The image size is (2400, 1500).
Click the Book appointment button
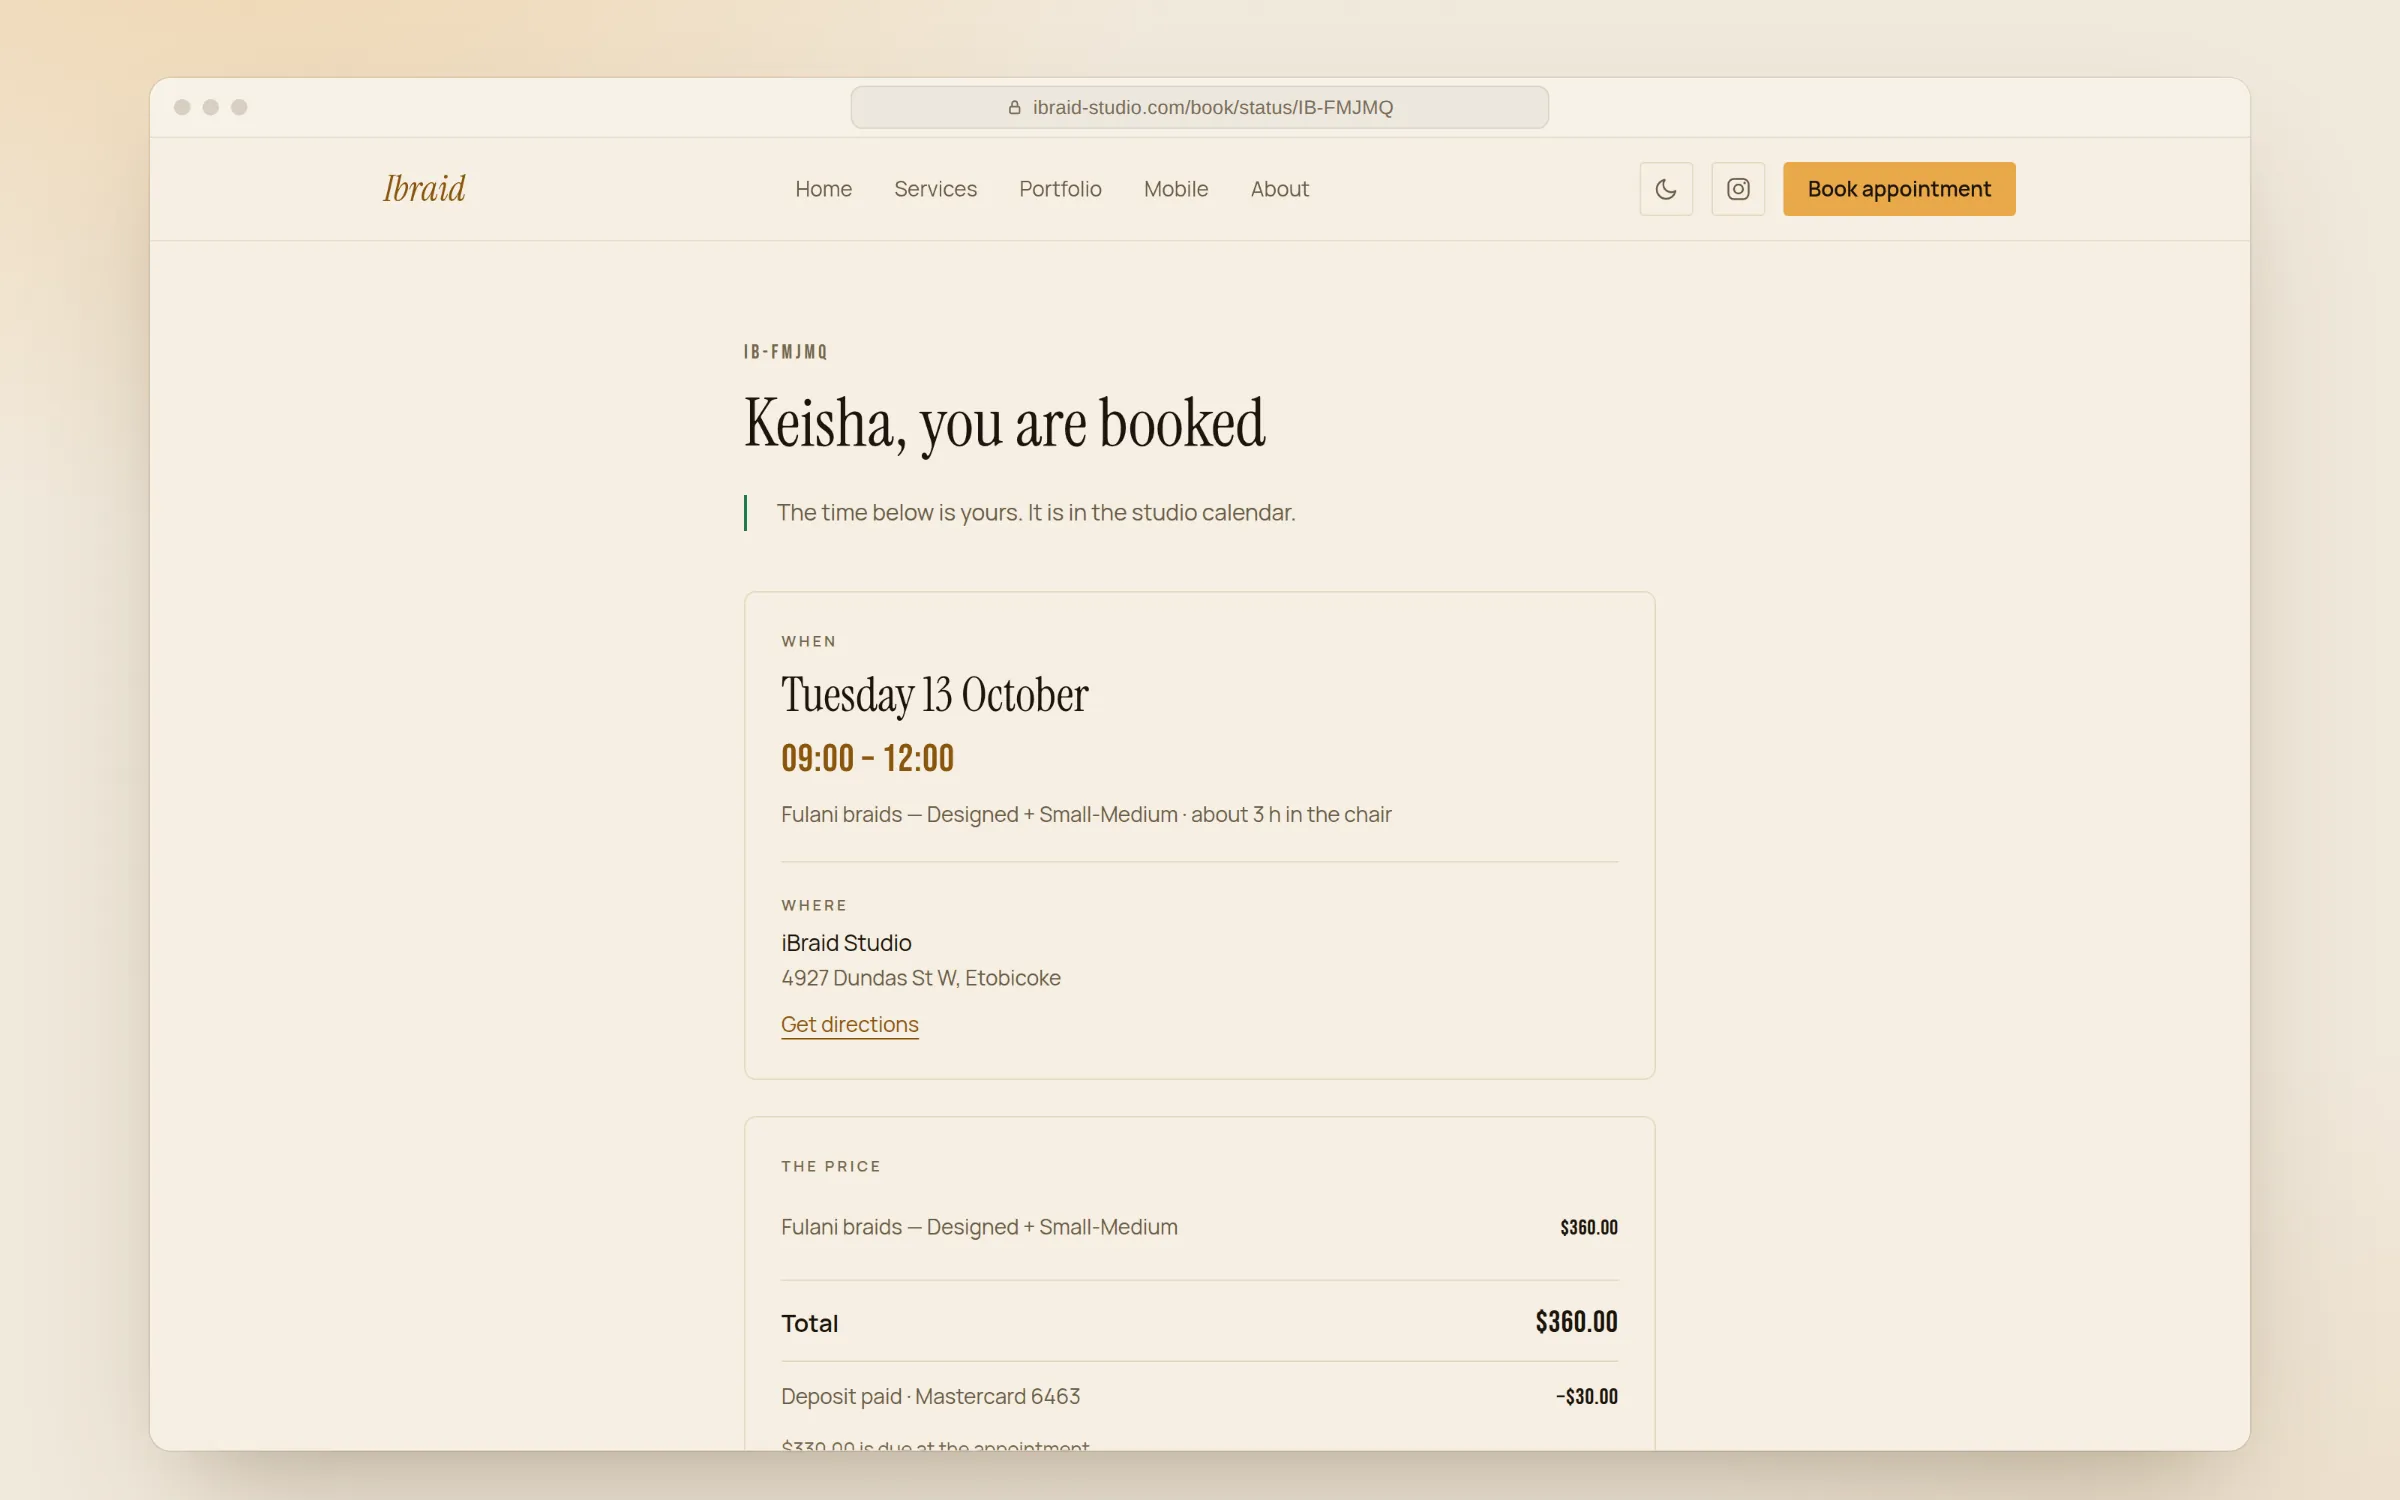coord(1899,189)
